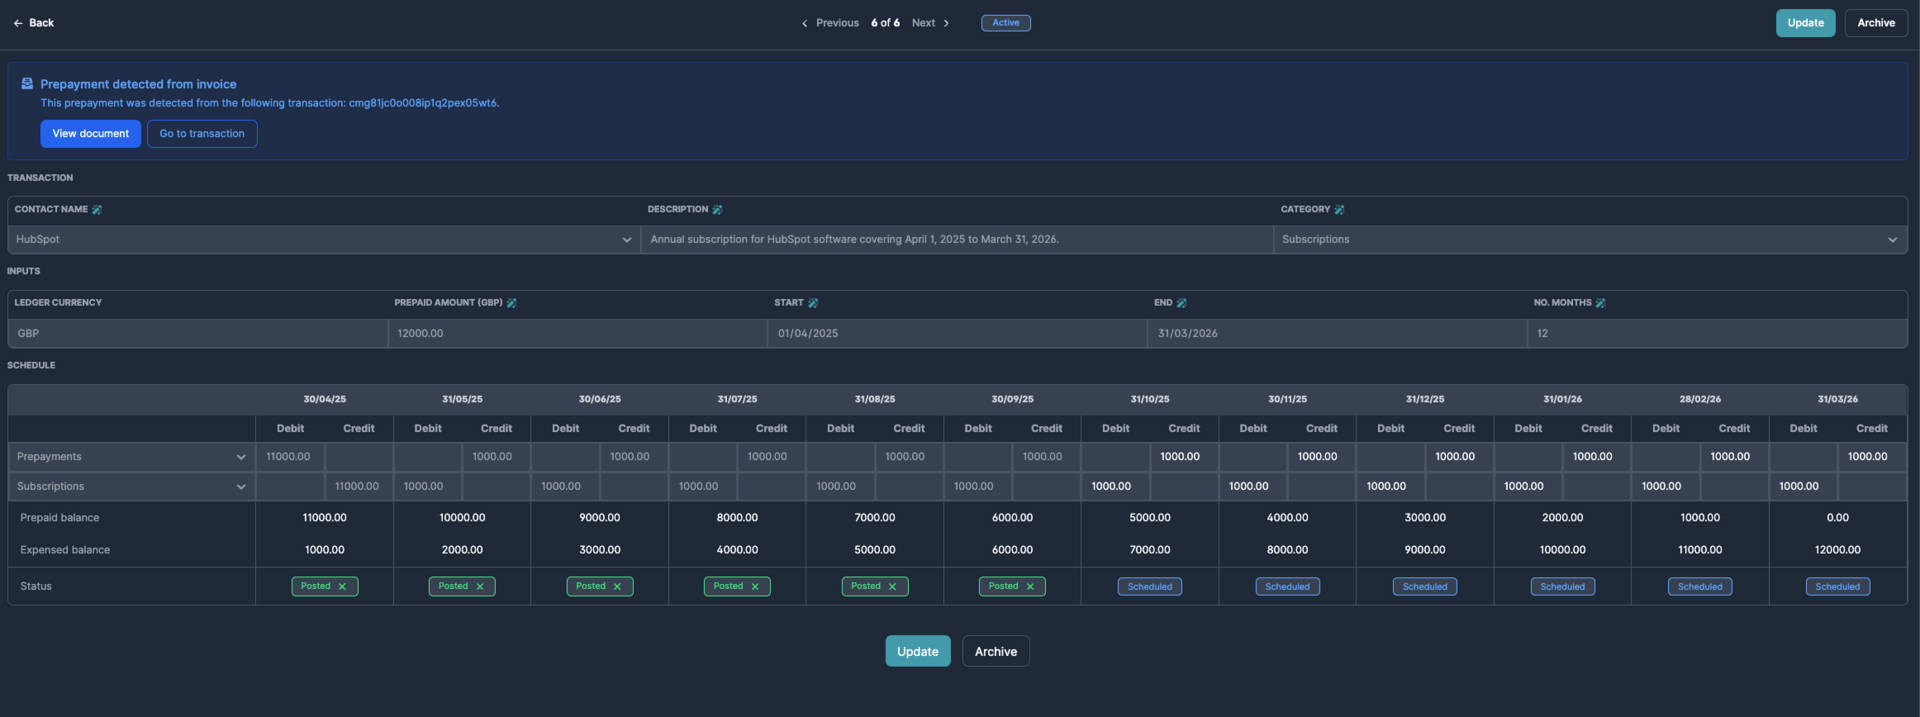1920x717 pixels.
Task: Click the magic wand icon beside Start
Action: click(x=813, y=303)
